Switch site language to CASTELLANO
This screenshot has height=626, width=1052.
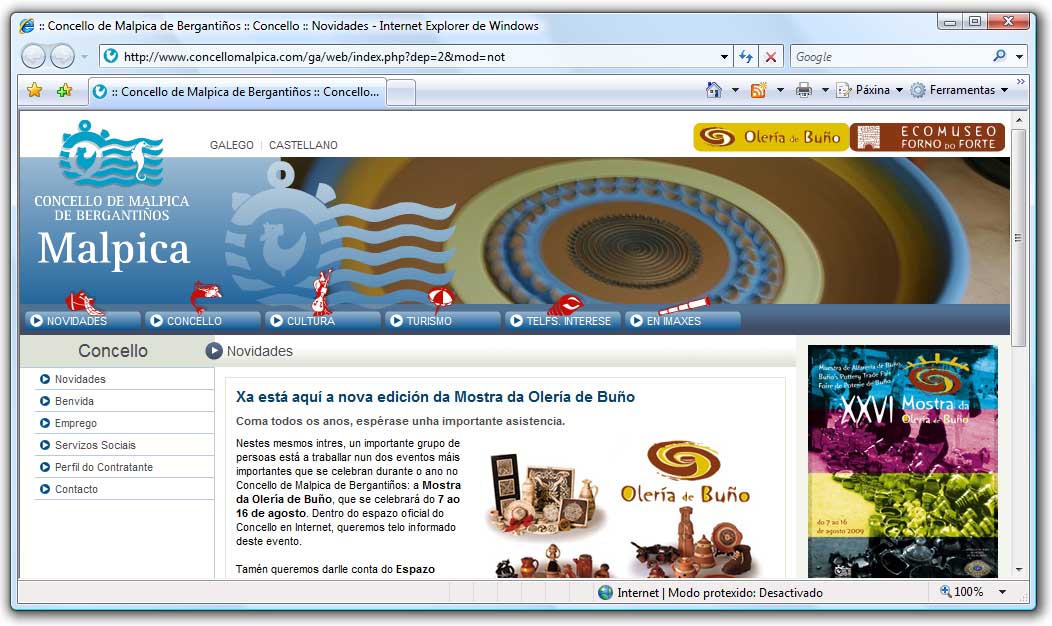pyautogui.click(x=303, y=145)
